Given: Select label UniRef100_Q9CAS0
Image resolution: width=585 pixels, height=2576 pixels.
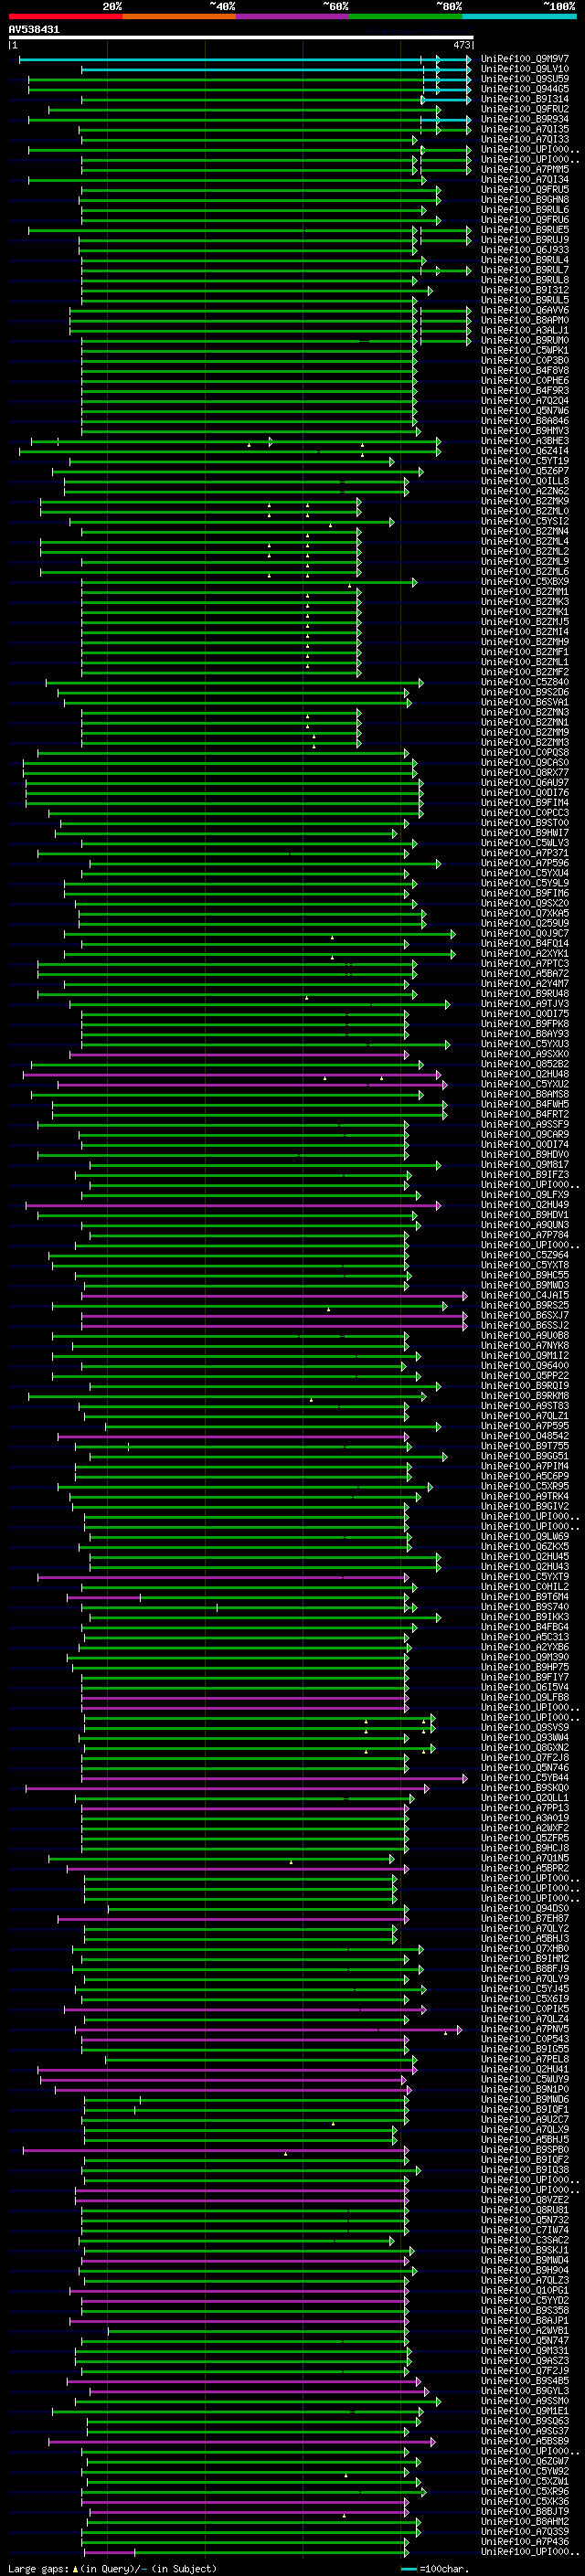Looking at the screenshot, I should [x=525, y=763].
